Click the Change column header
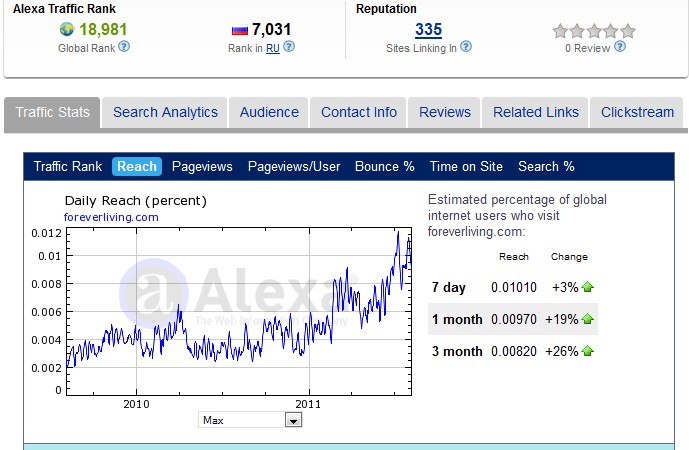This screenshot has width=689, height=450. click(569, 257)
